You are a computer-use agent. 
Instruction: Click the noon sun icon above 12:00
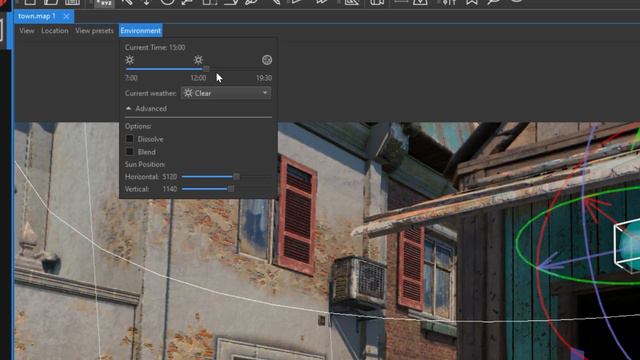point(198,60)
